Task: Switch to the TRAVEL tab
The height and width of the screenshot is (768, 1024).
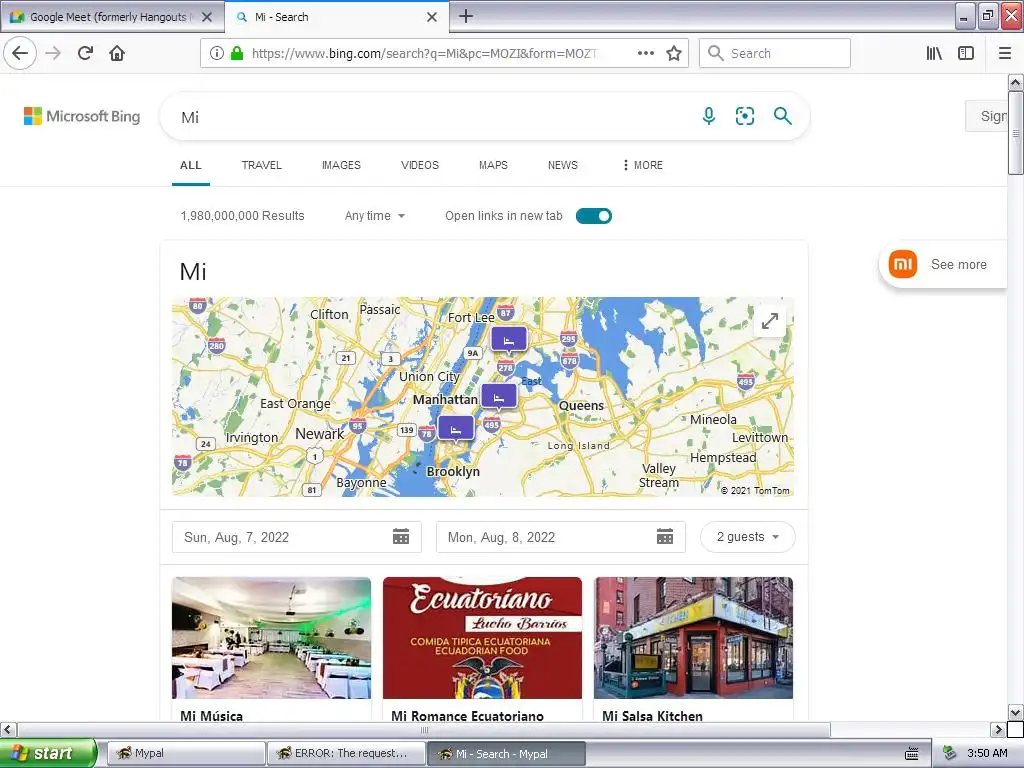Action: [261, 165]
